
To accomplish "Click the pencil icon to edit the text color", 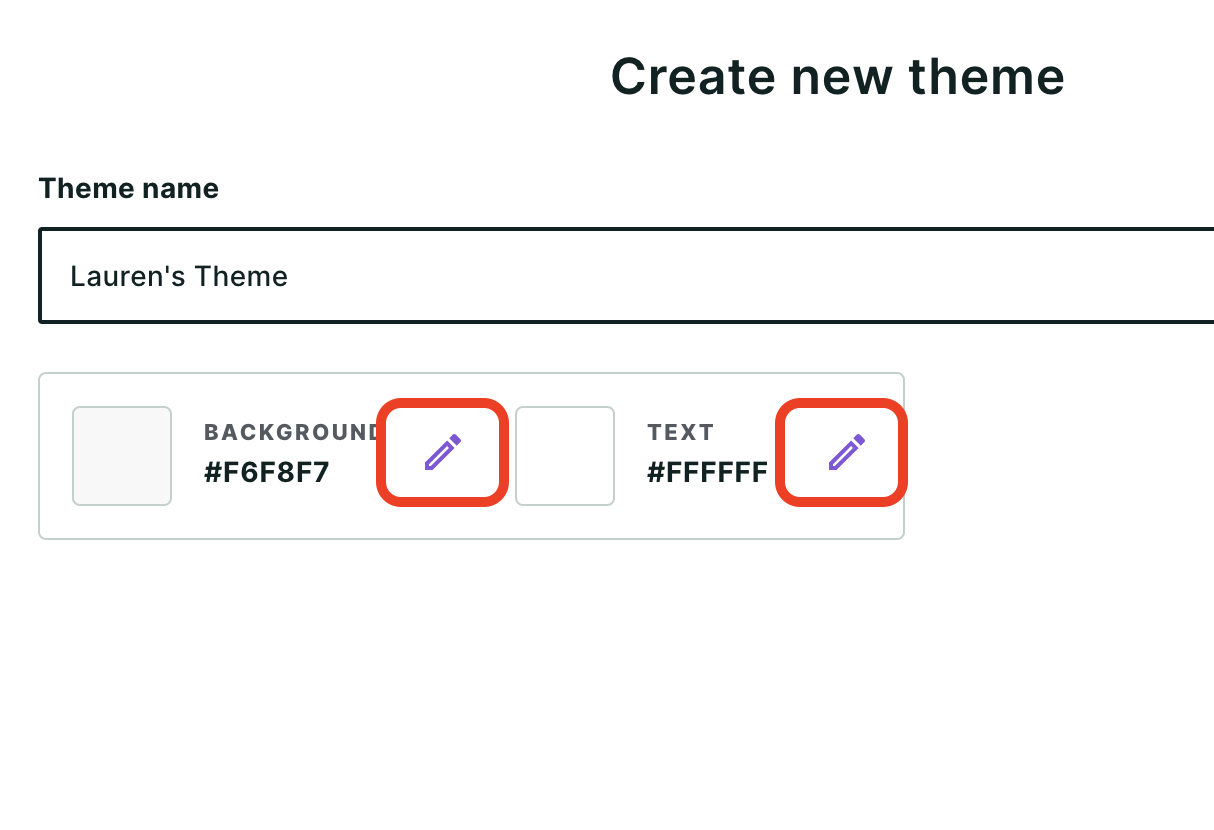I will point(845,452).
